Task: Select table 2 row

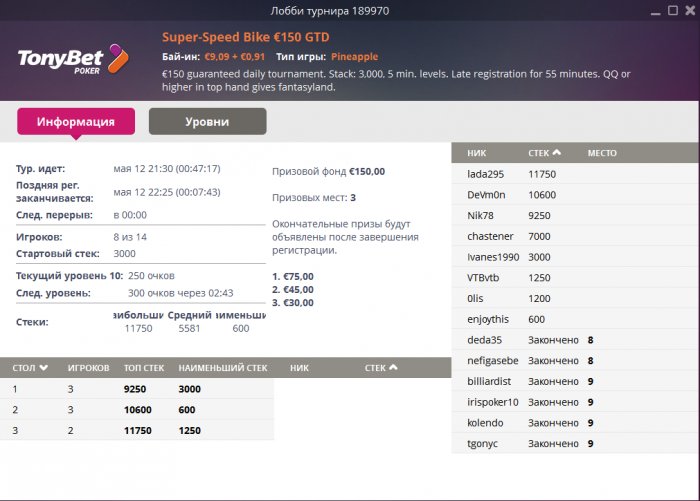Action: coord(137,410)
